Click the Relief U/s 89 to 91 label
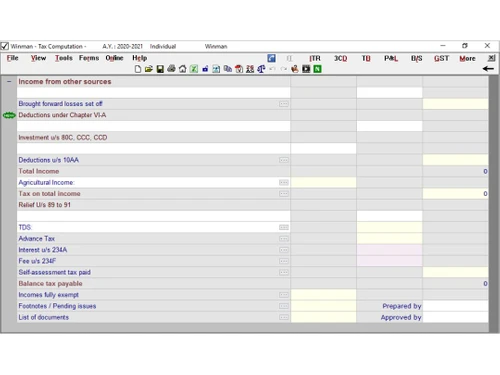 click(x=44, y=205)
